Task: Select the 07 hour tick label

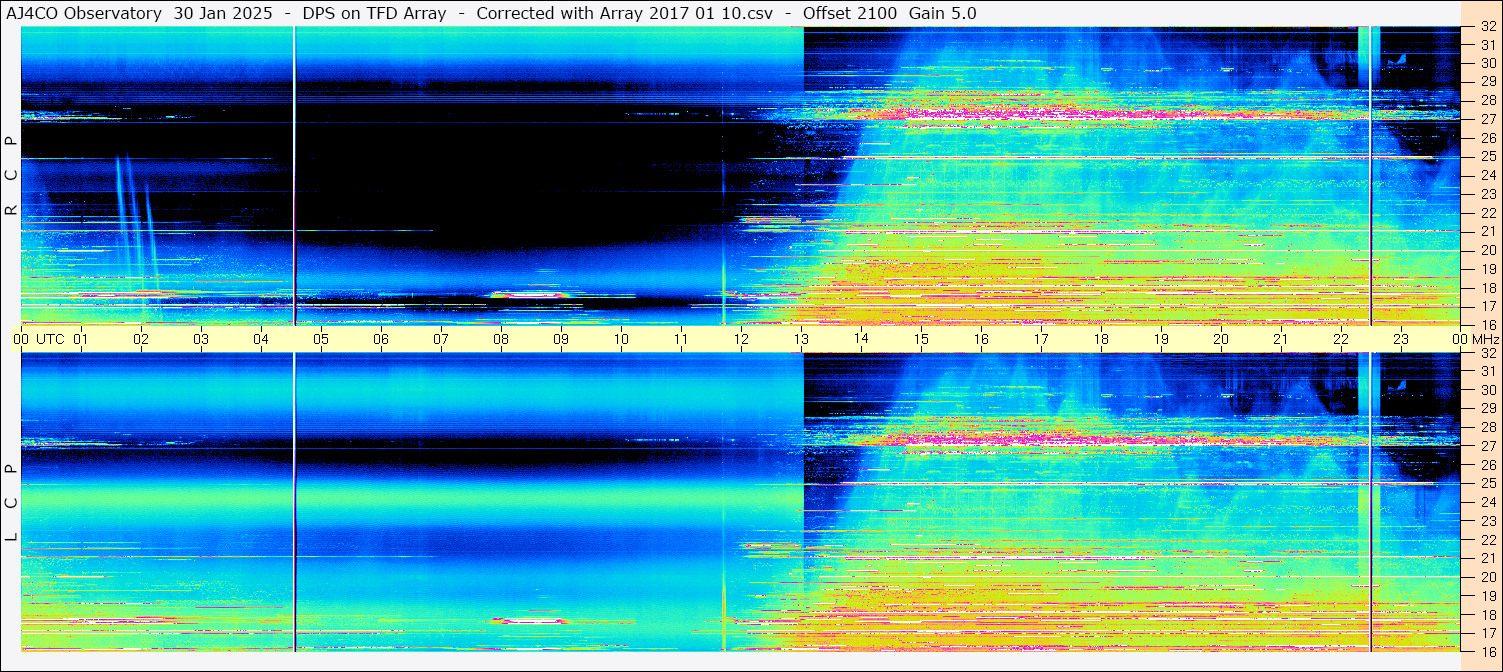Action: (441, 339)
